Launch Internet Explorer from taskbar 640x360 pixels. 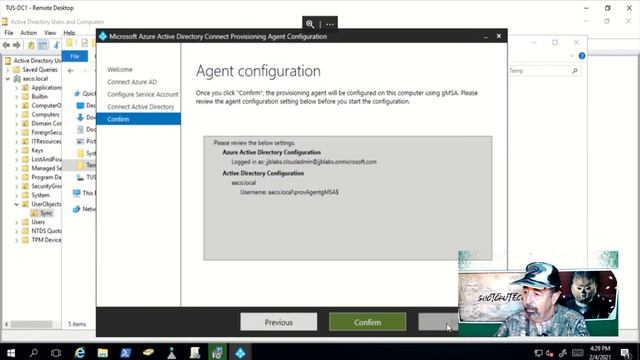tap(80, 353)
